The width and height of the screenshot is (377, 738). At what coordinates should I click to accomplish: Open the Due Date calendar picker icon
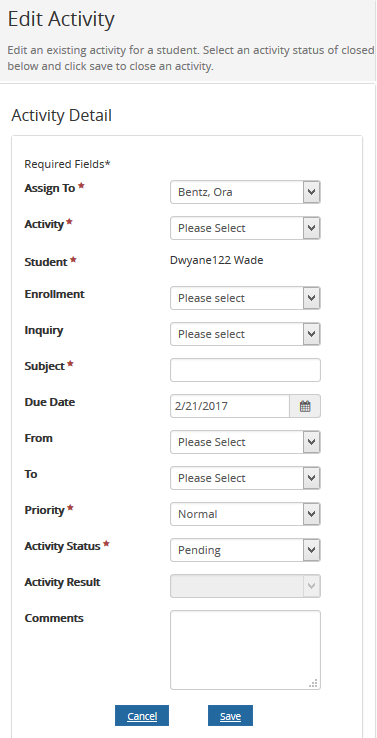[305, 406]
